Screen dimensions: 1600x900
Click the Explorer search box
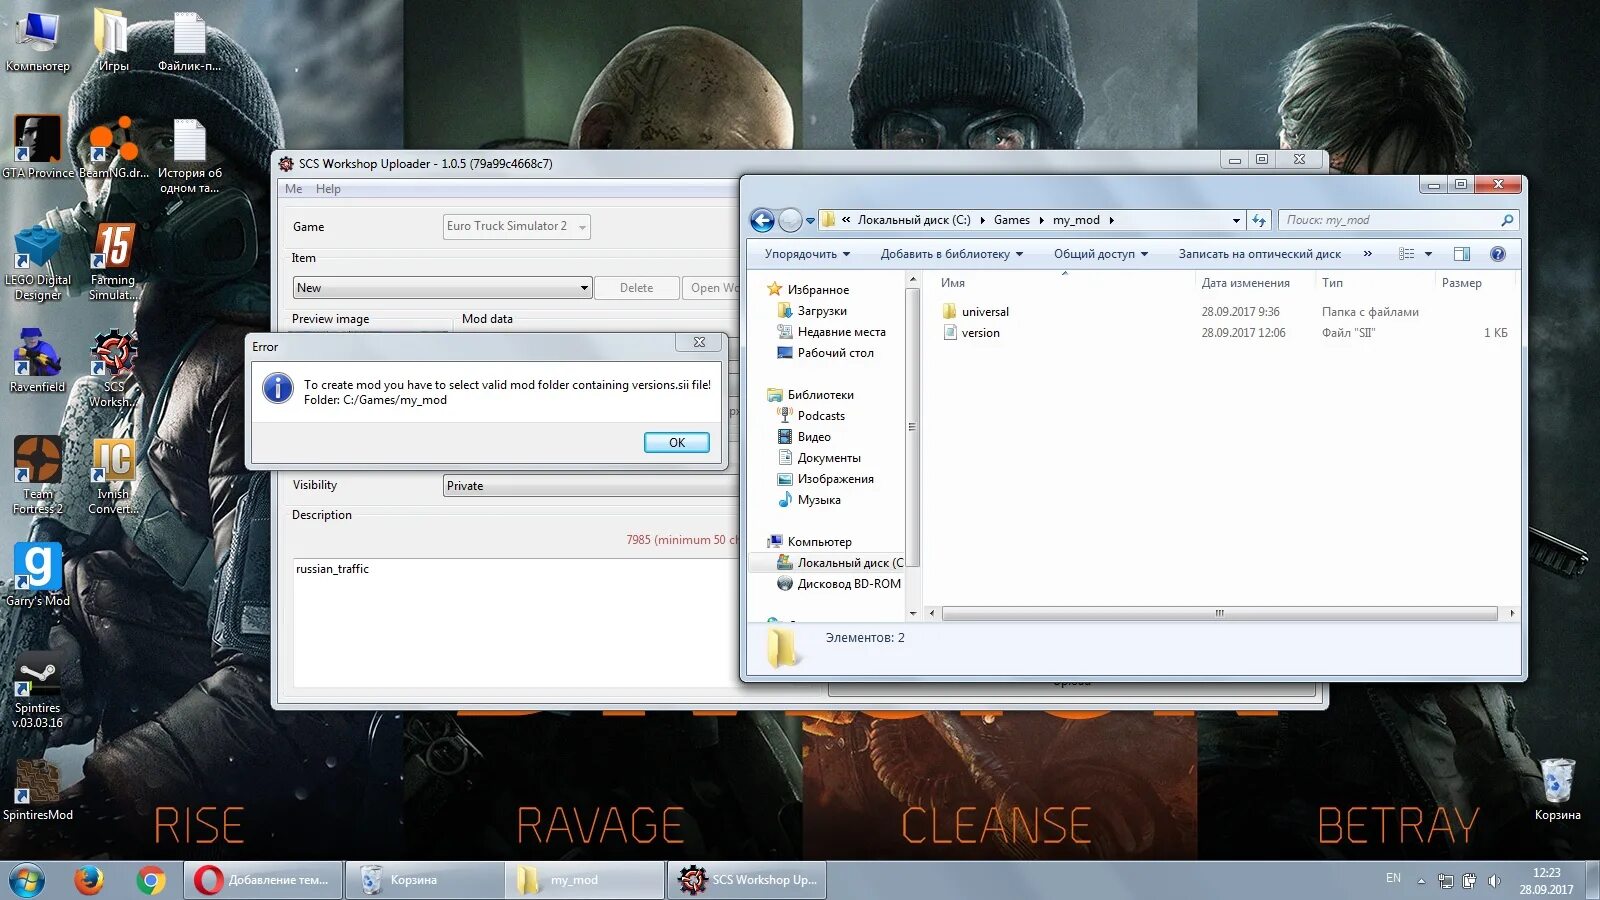point(1397,220)
